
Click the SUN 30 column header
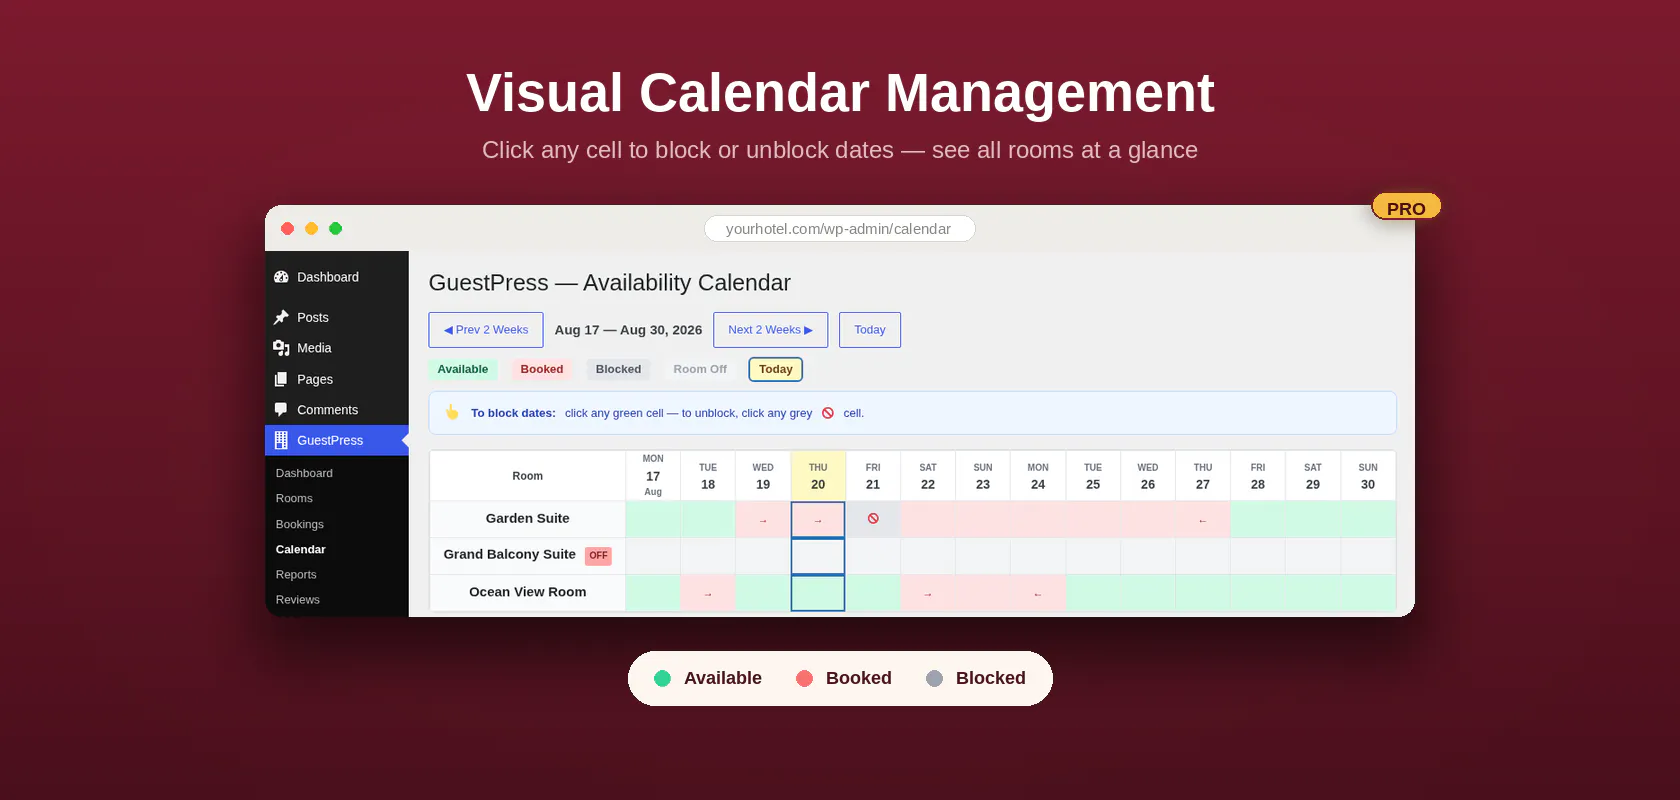1368,476
